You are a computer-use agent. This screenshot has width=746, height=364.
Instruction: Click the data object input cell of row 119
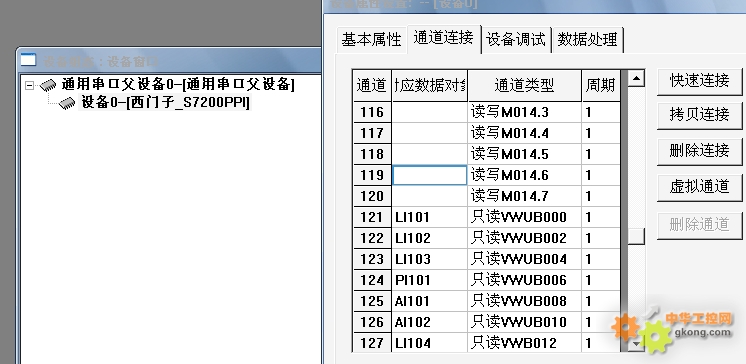(x=430, y=175)
